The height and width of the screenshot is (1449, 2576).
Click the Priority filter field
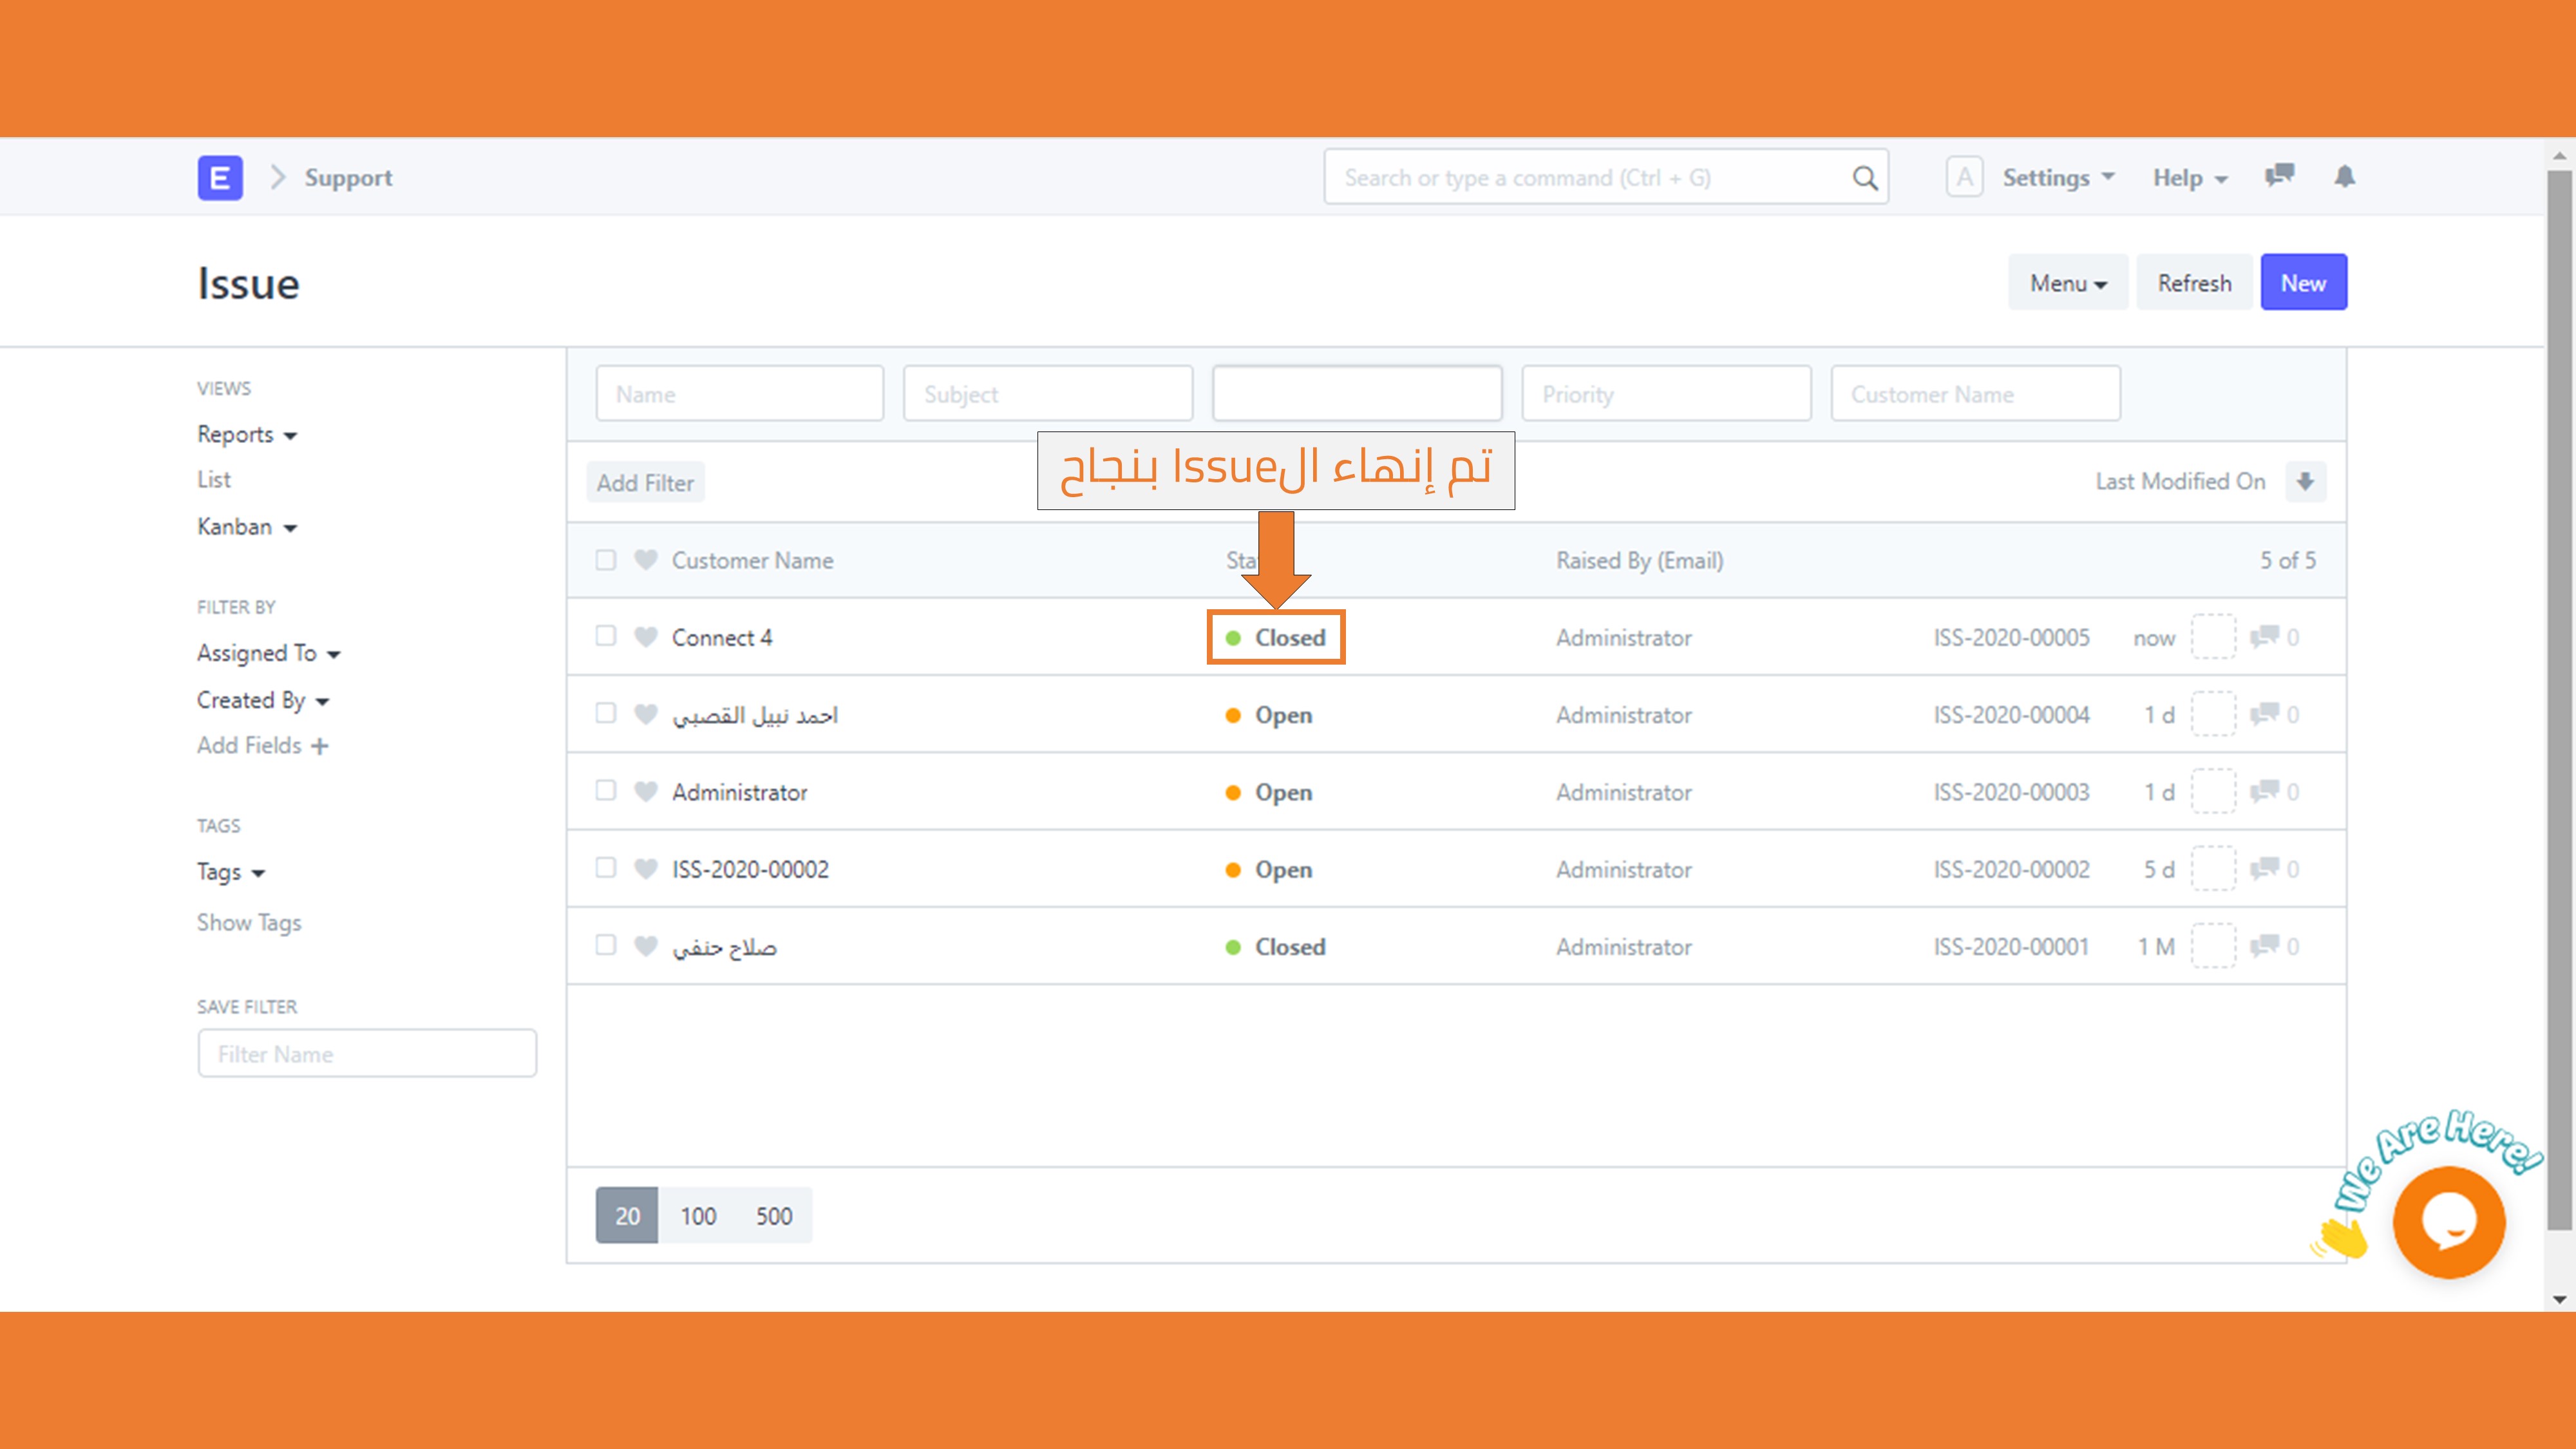pos(1666,394)
